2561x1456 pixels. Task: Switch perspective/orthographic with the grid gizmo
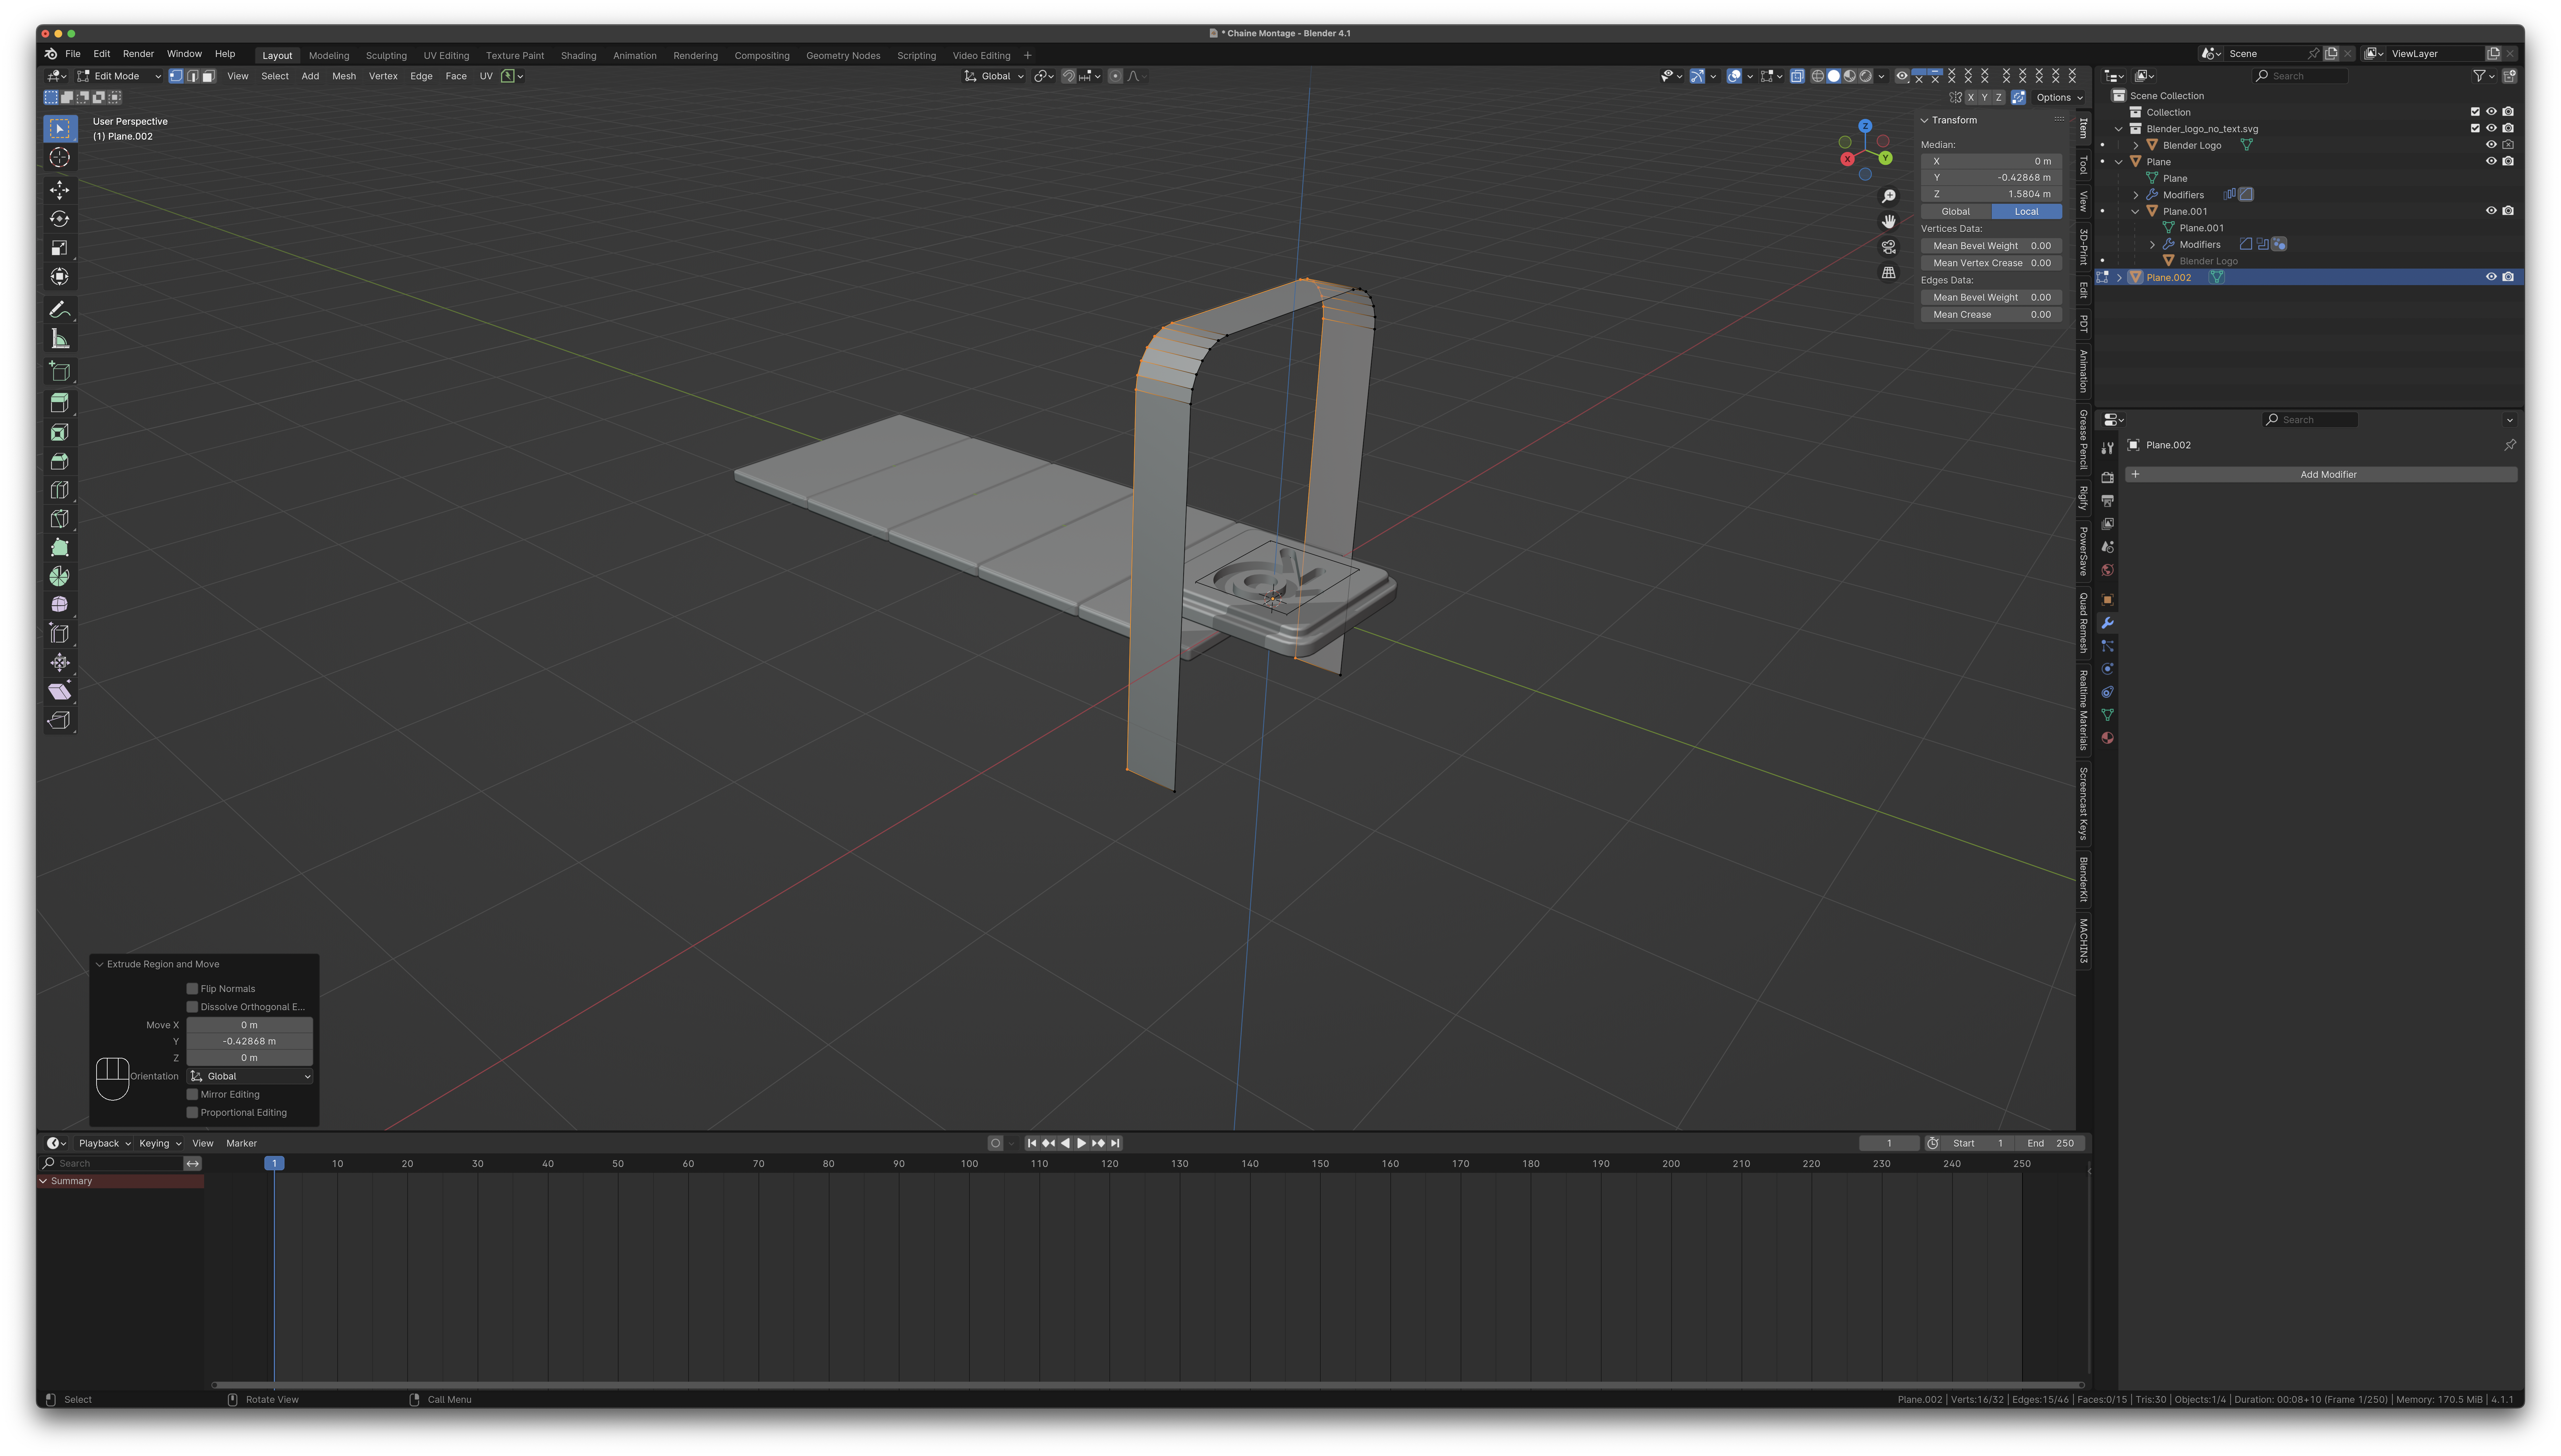[1889, 272]
